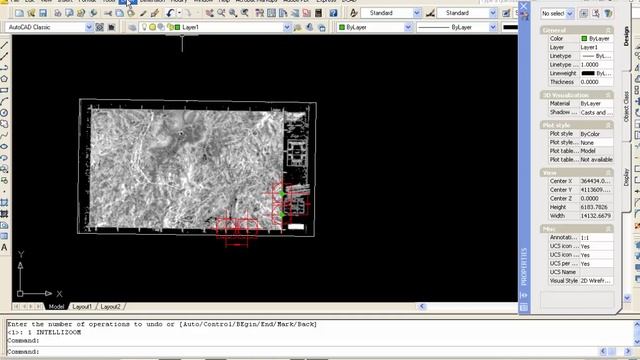Click the Plot printer icon
This screenshot has width=640, height=360.
coord(58,13)
